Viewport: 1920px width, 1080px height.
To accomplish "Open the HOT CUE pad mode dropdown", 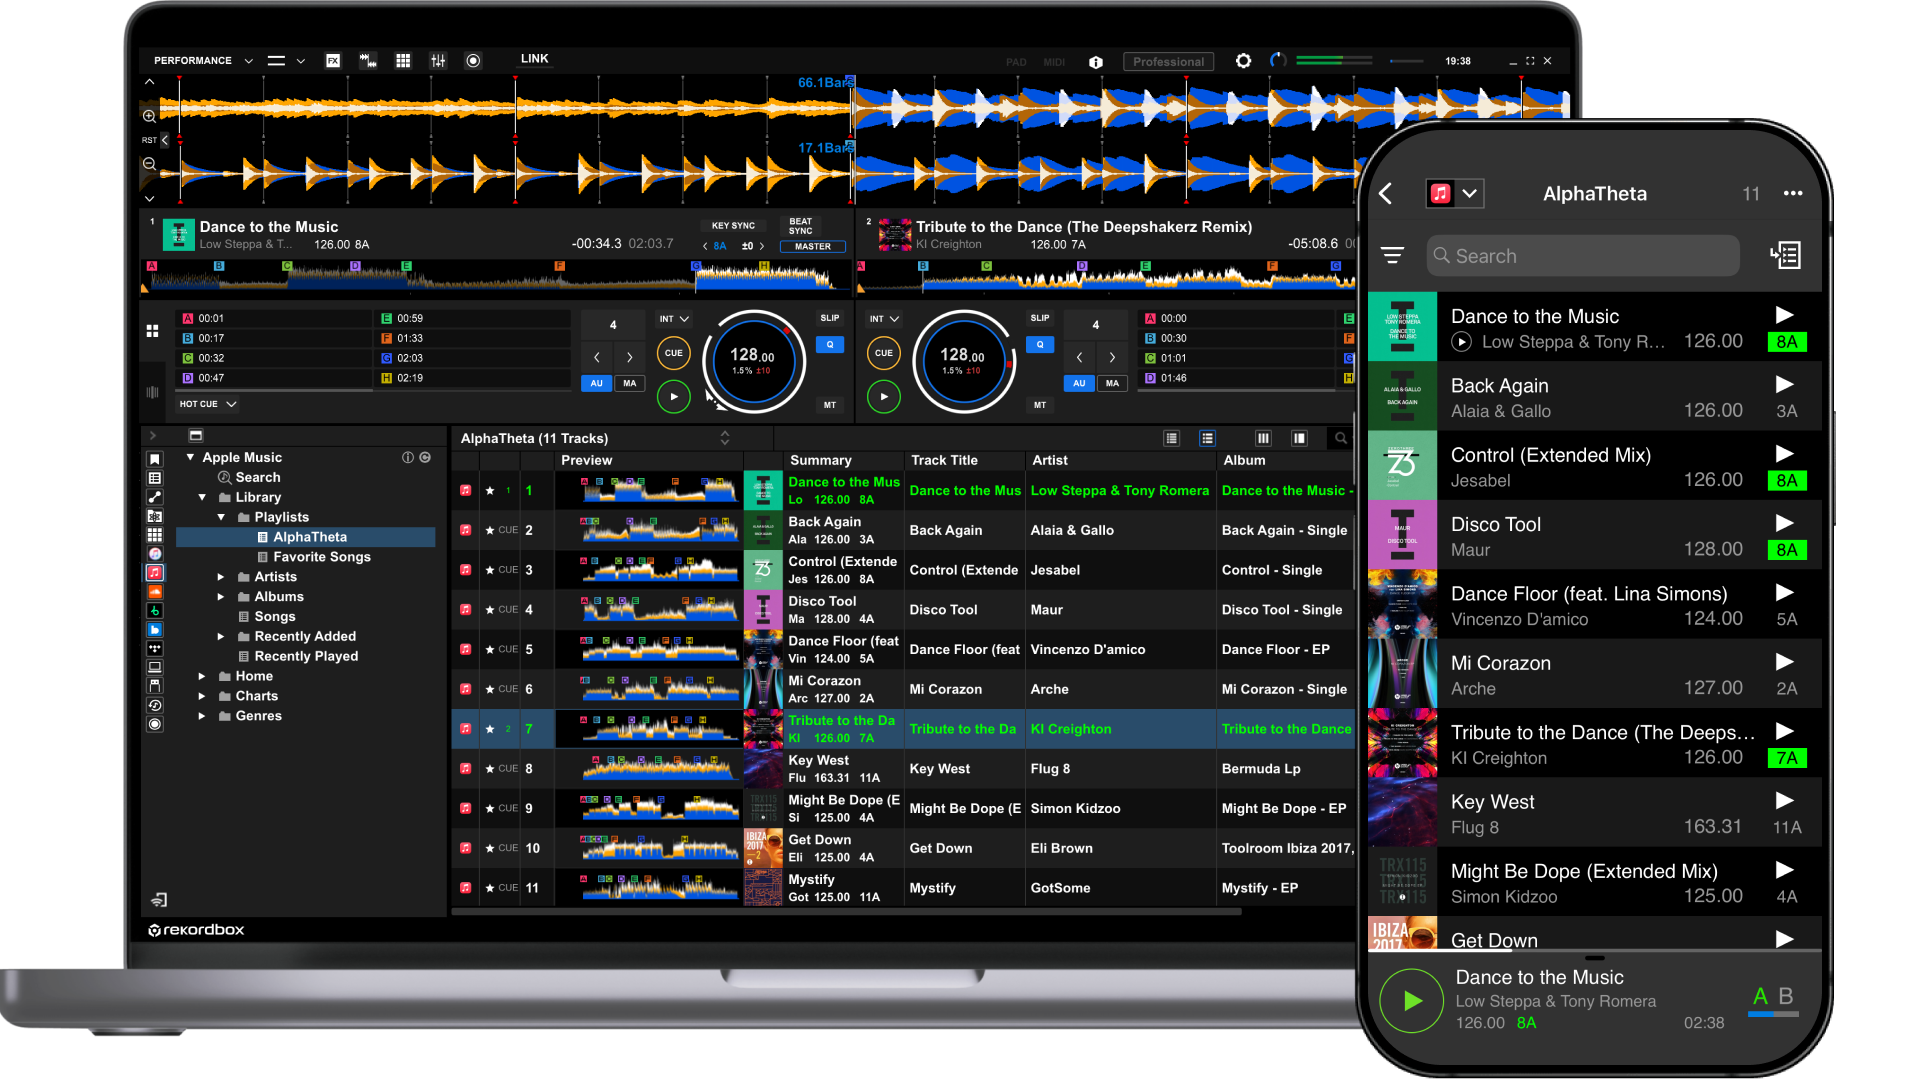I will [208, 404].
